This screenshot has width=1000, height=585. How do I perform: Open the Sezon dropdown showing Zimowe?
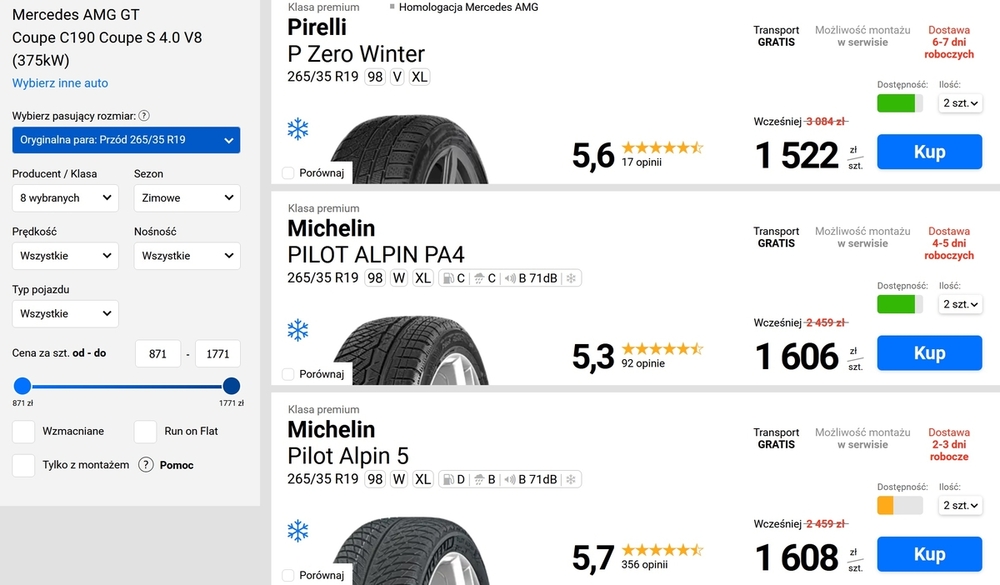pos(187,198)
